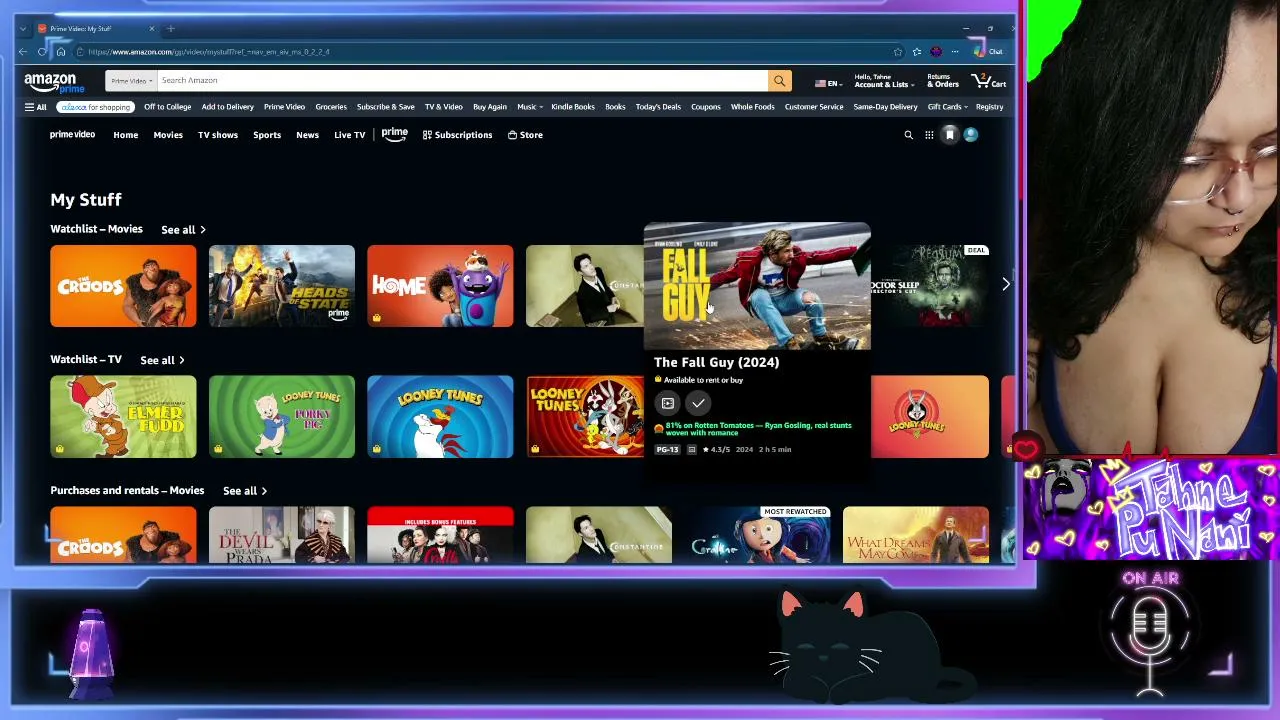Open the Registry link
This screenshot has height=720, width=1280.
(x=989, y=107)
